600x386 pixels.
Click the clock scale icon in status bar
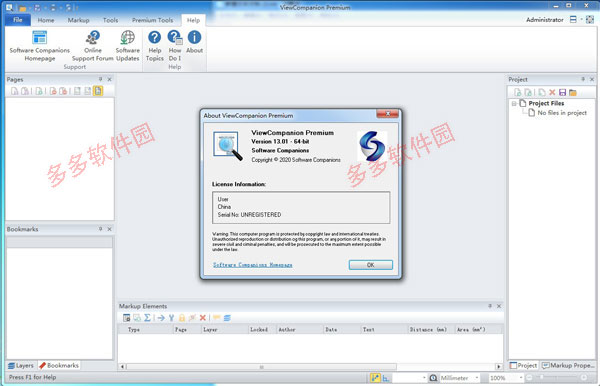point(433,378)
